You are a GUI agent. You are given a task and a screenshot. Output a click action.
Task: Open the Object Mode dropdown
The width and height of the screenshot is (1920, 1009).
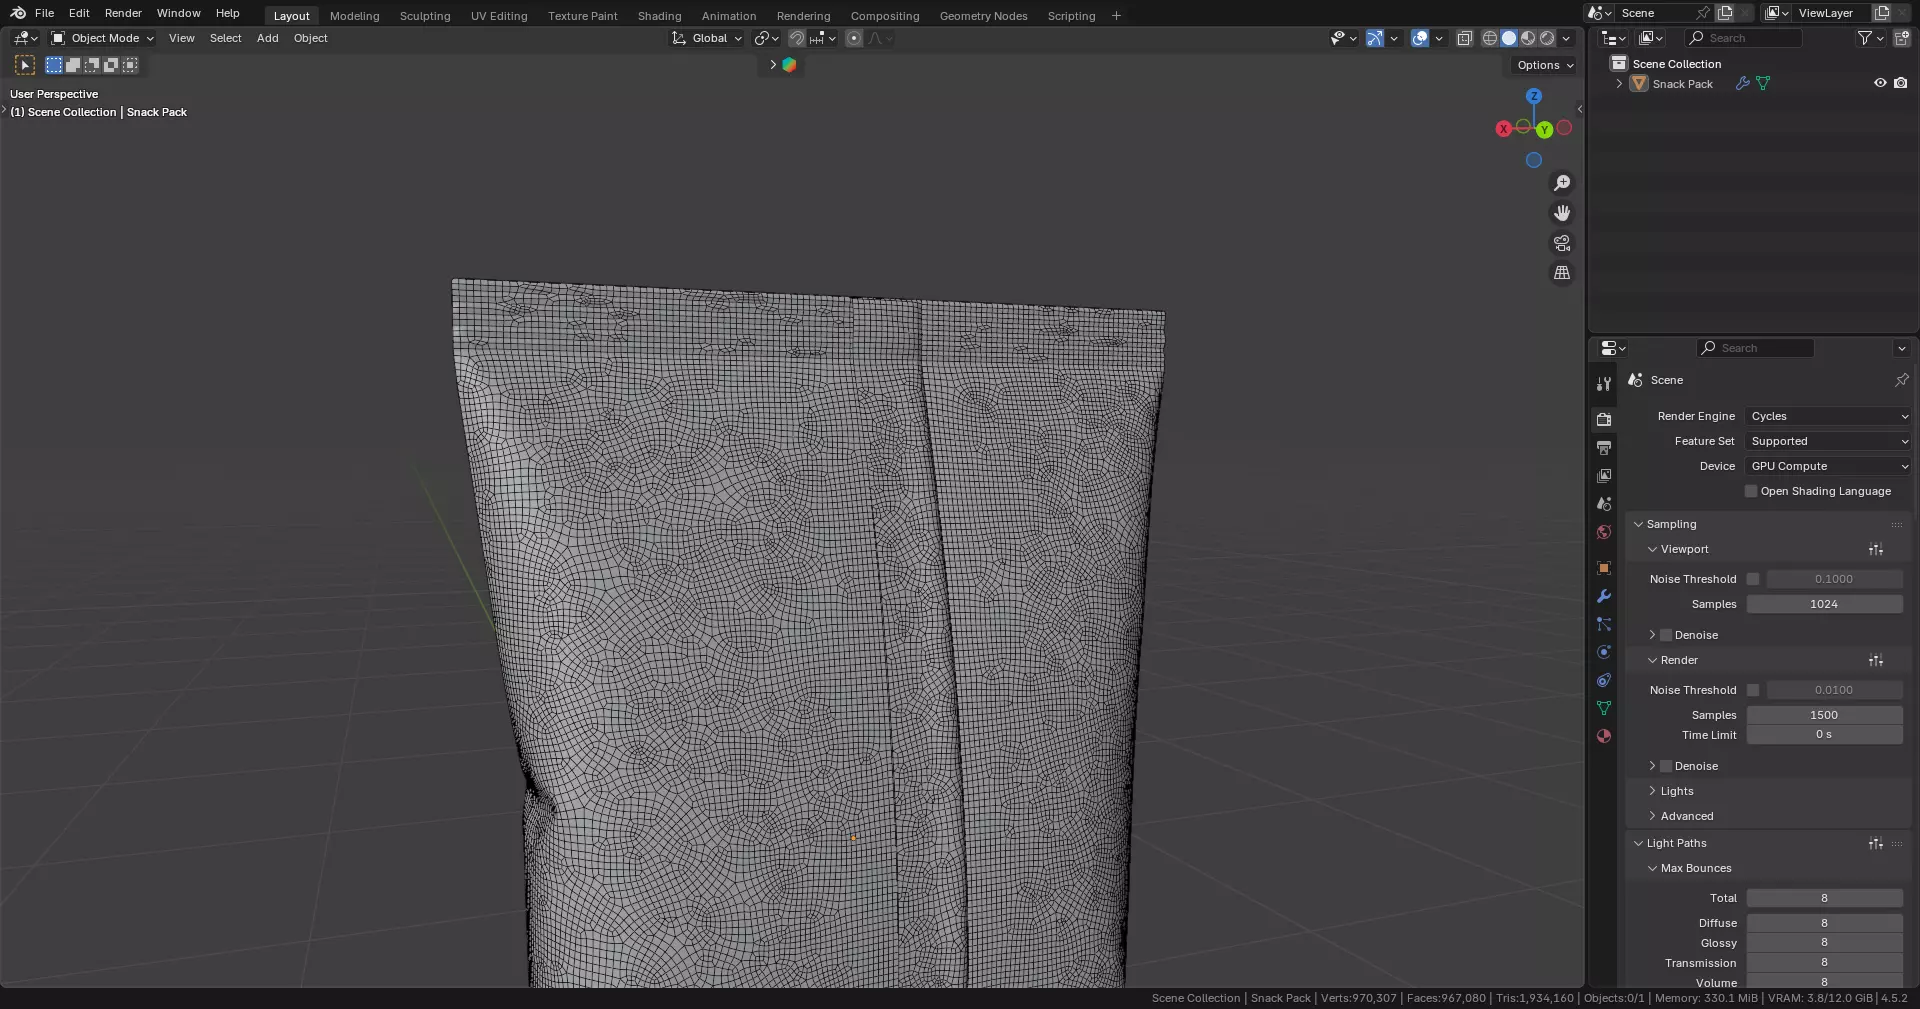[103, 38]
